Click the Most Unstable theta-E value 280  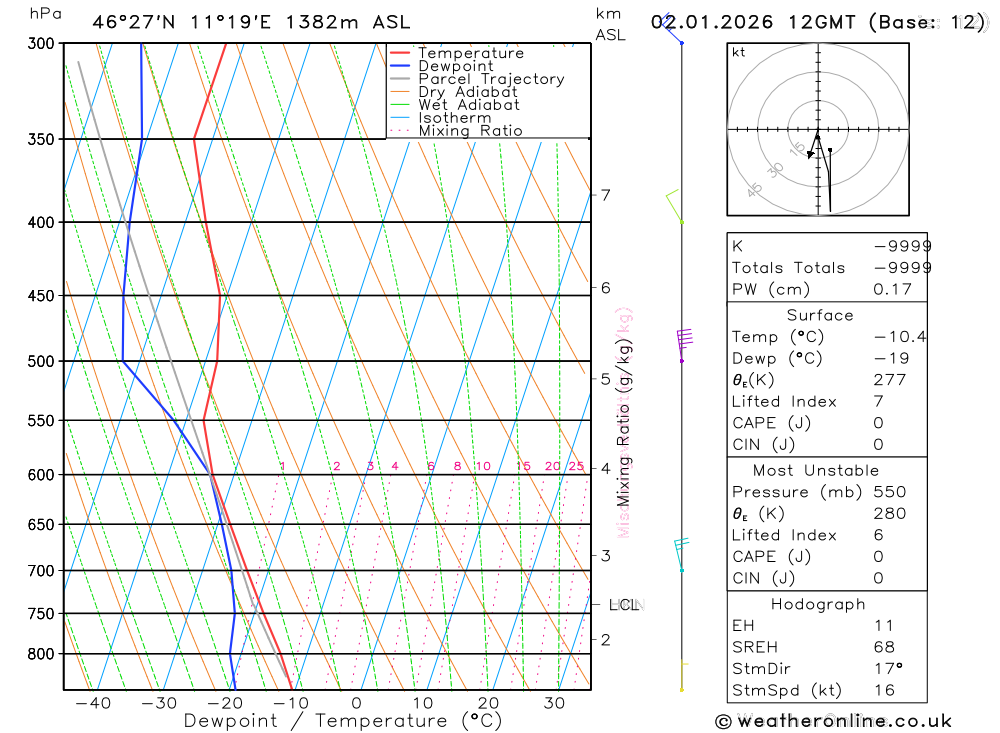pyautogui.click(x=890, y=514)
